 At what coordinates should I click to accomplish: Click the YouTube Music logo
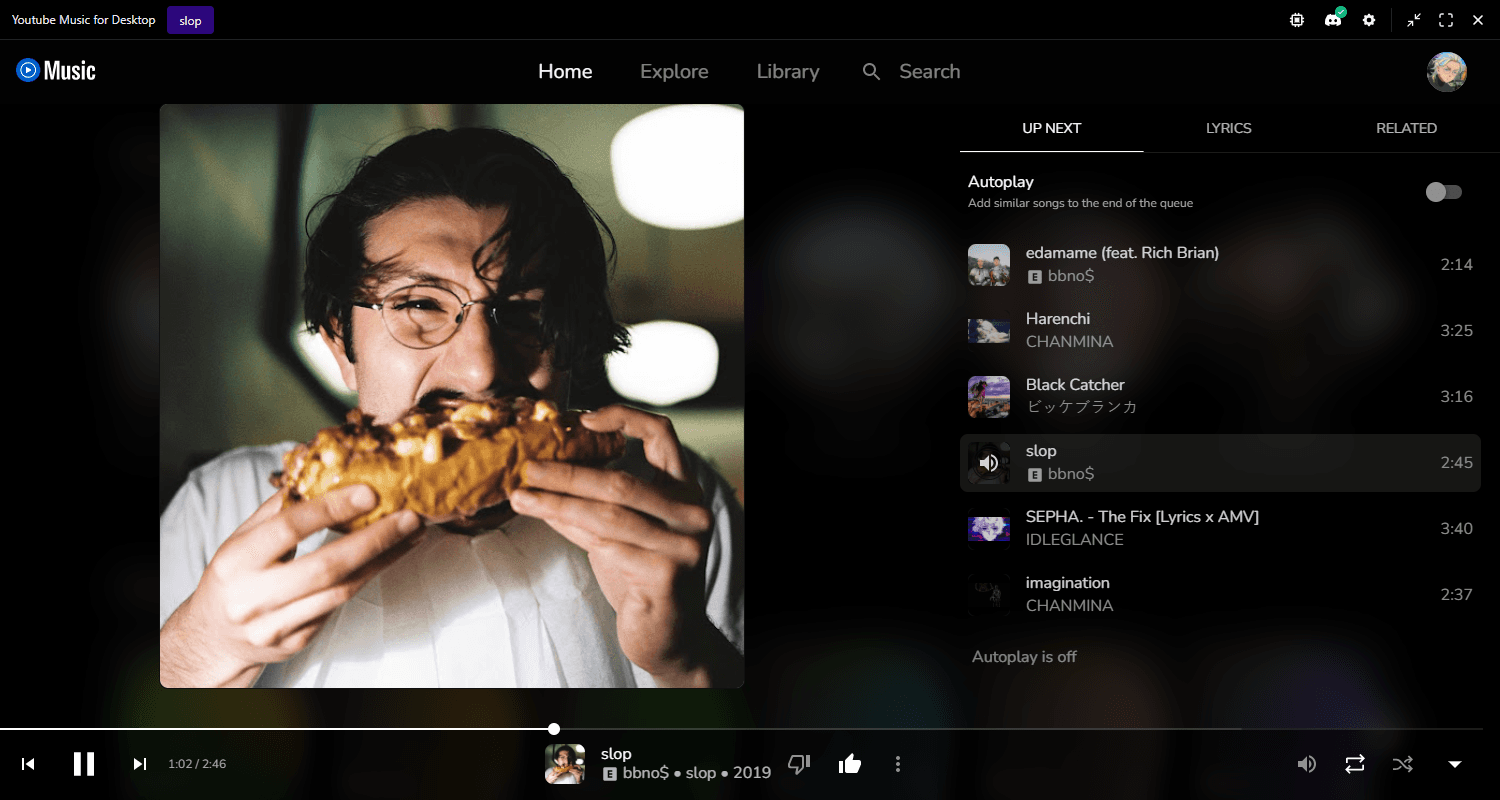56,70
